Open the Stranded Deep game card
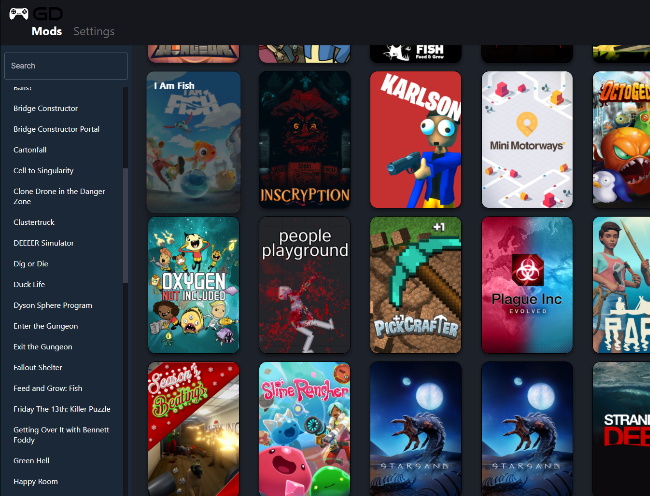The width and height of the screenshot is (650, 496). click(x=621, y=429)
